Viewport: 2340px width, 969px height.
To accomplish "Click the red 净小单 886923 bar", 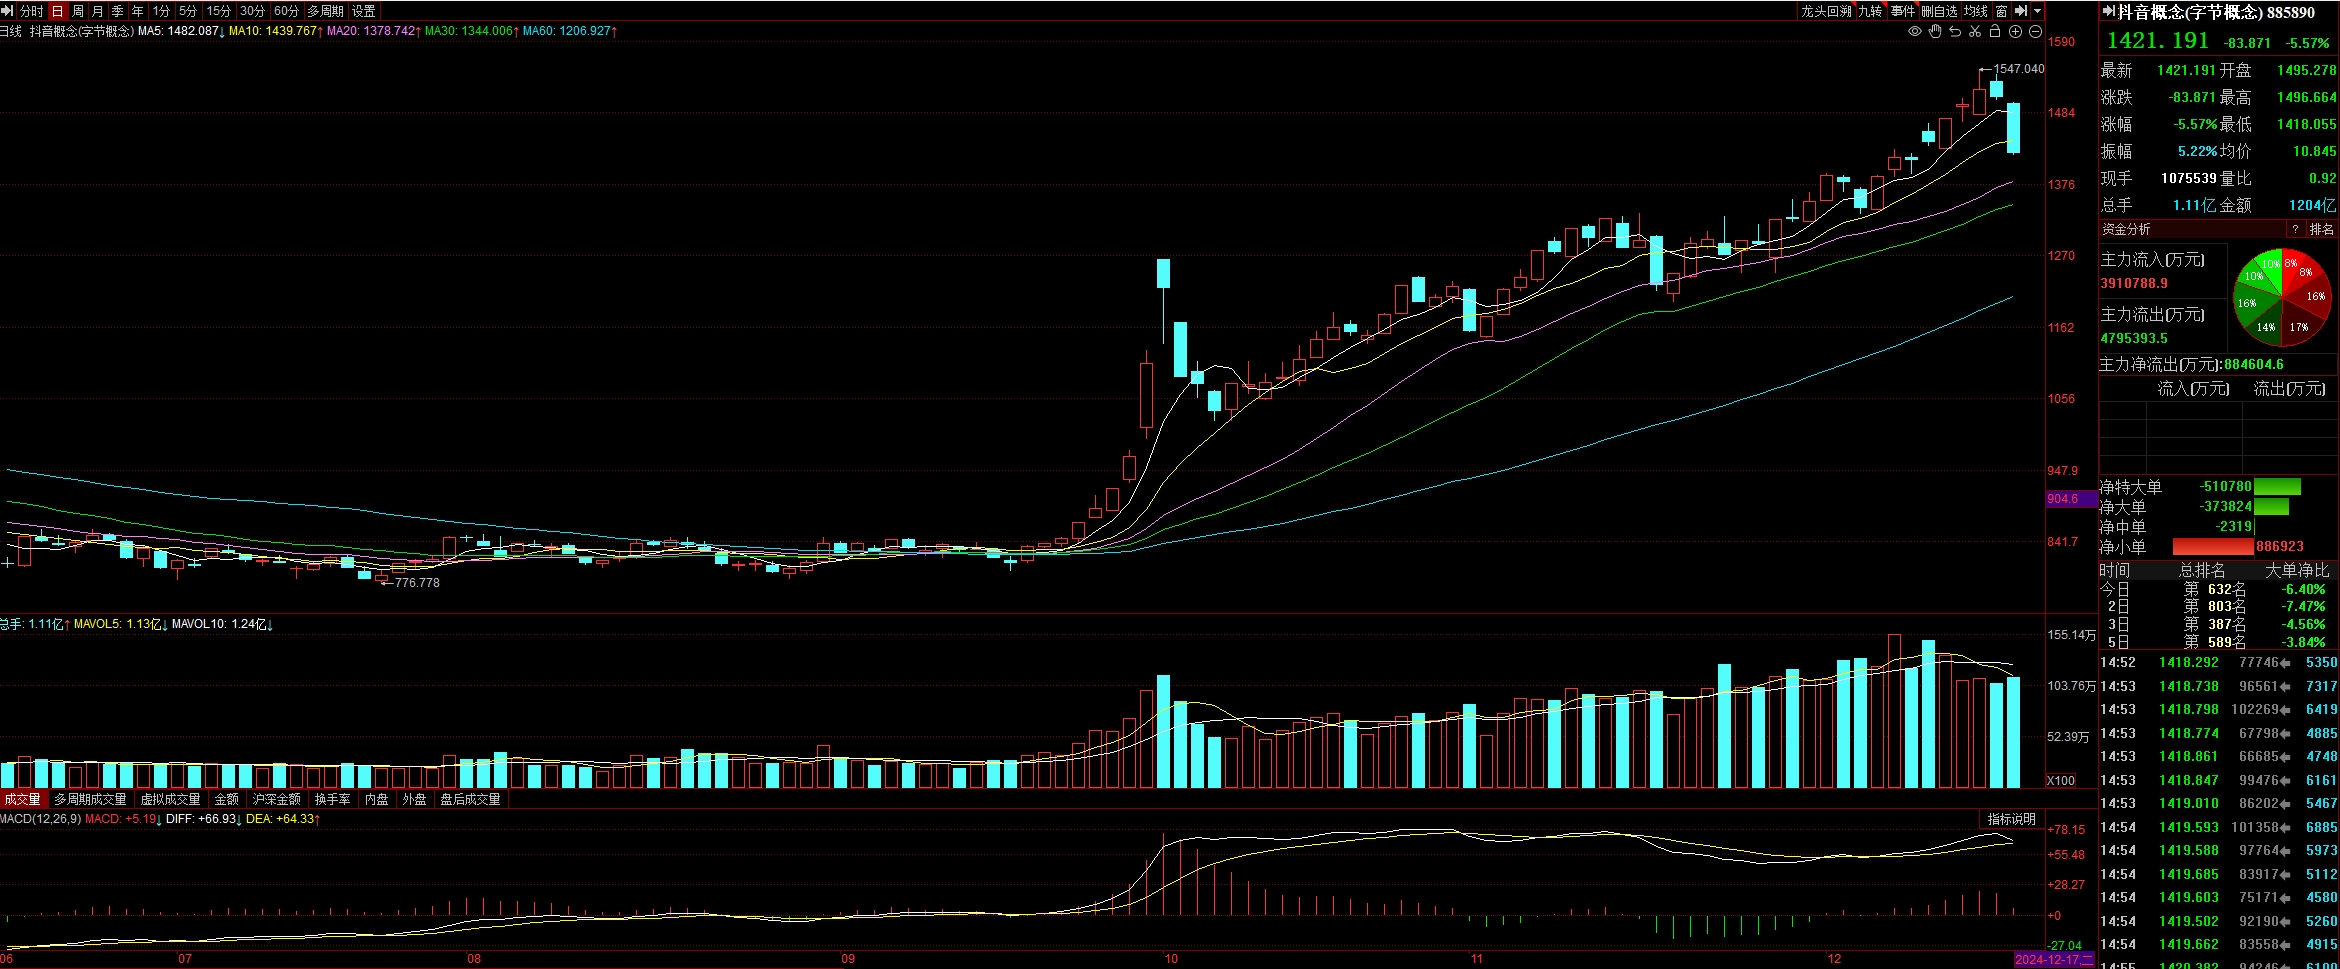I will [x=2213, y=547].
